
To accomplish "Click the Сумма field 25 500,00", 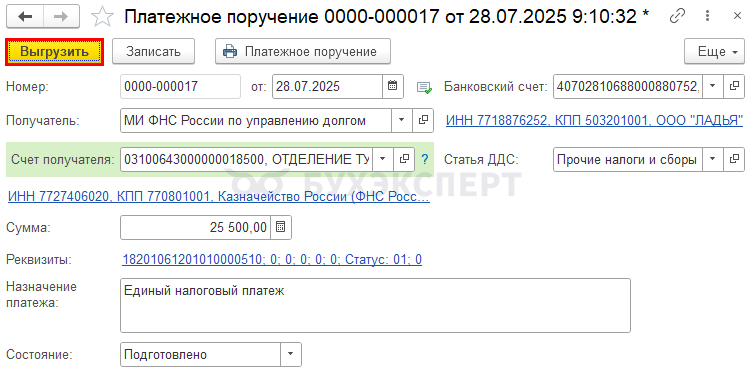I will (196, 227).
